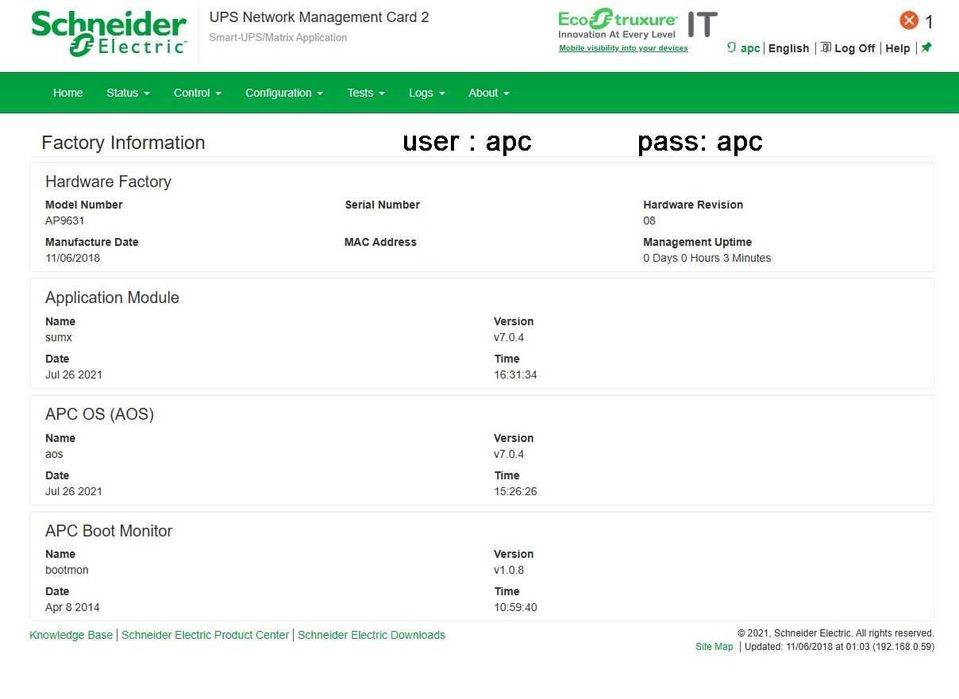
Task: Click the manufacture date 11/06/2018
Action: tap(72, 258)
